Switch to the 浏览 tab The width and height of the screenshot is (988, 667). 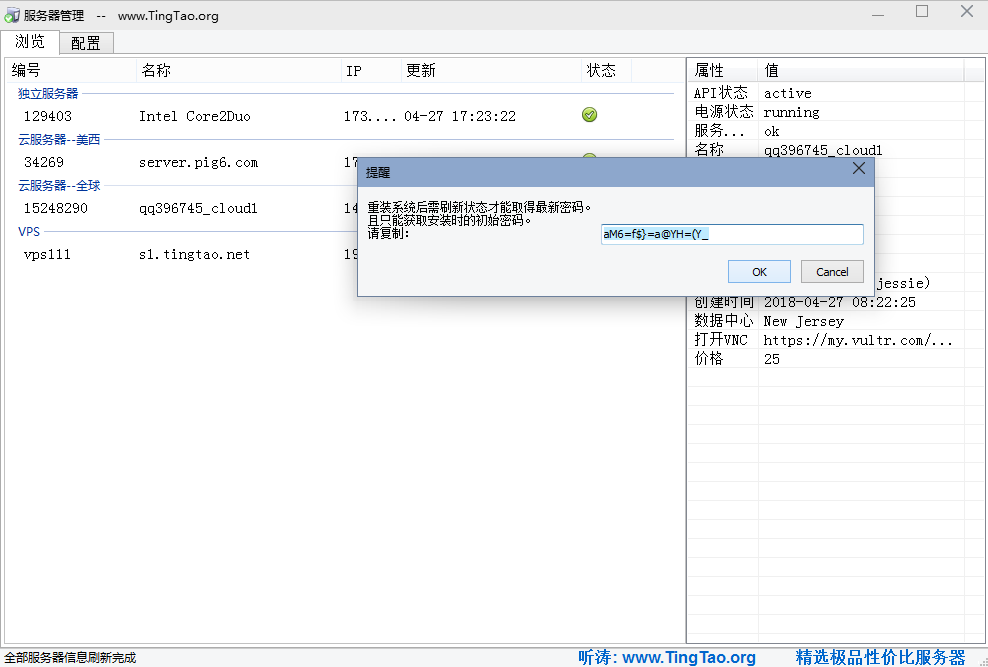(30, 42)
